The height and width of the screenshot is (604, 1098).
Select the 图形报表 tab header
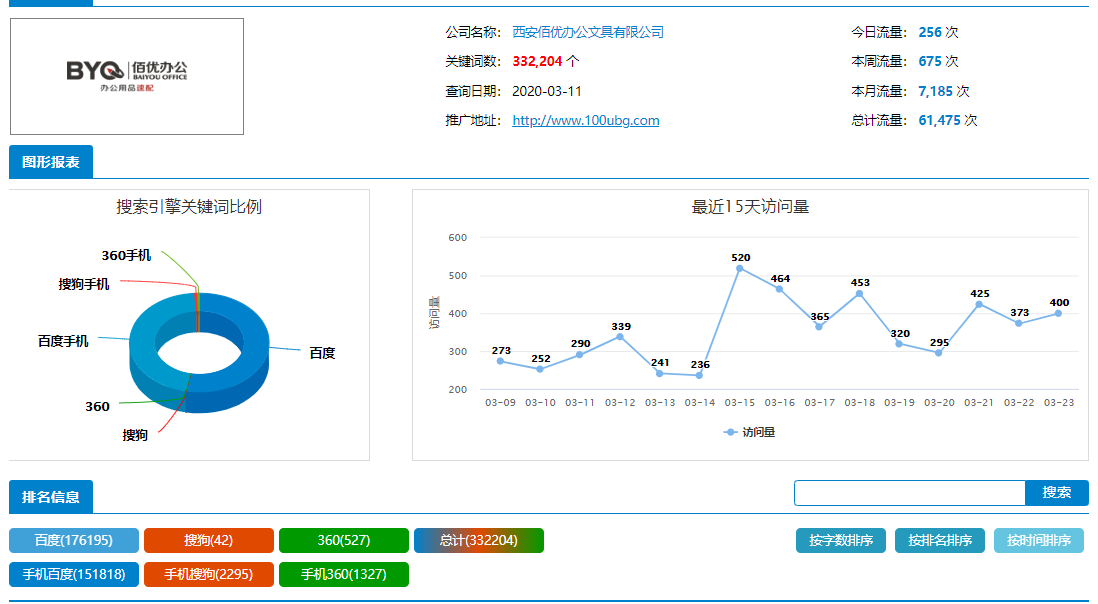[x=50, y=162]
